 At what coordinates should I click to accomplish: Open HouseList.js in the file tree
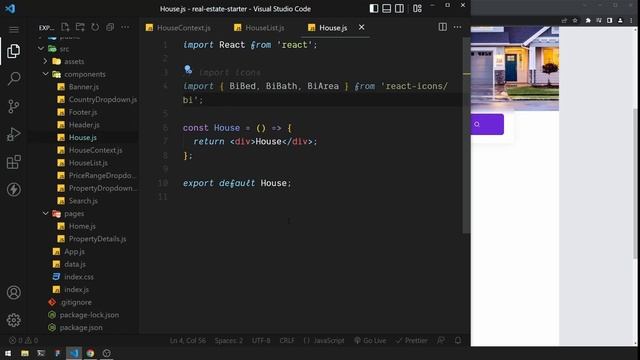click(x=88, y=163)
